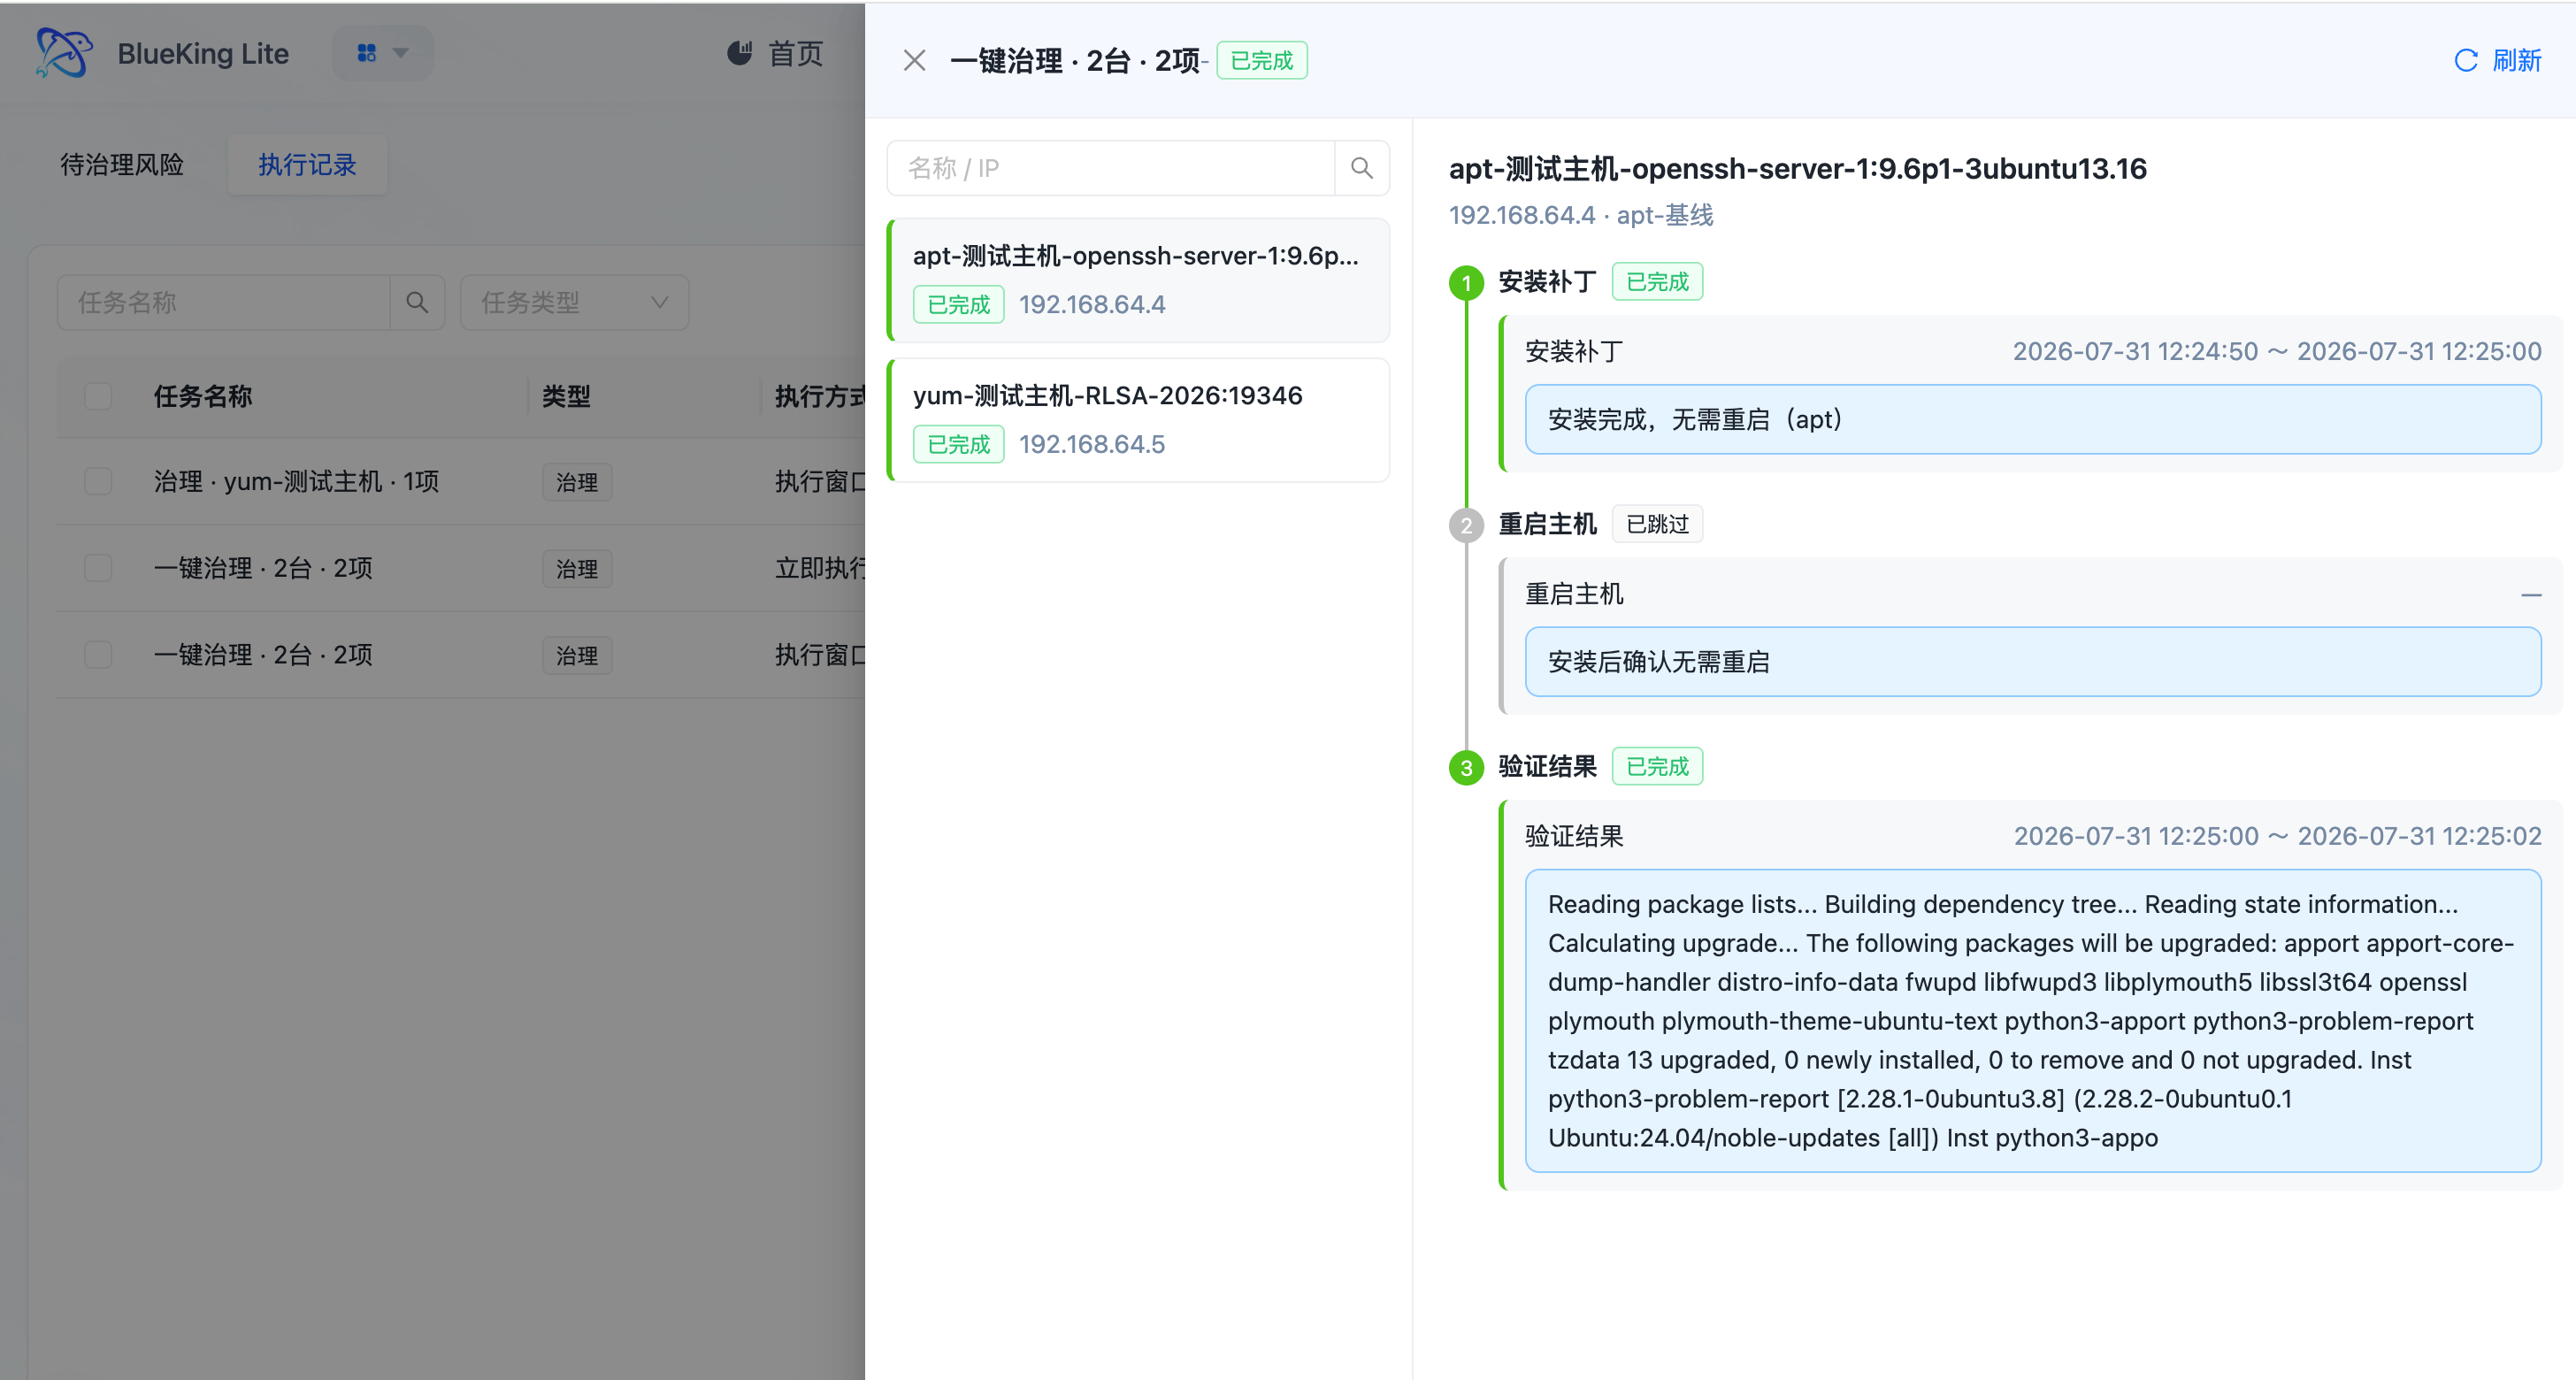Click the 任务名称 column header
This screenshot has width=2576, height=1380.
click(203, 396)
